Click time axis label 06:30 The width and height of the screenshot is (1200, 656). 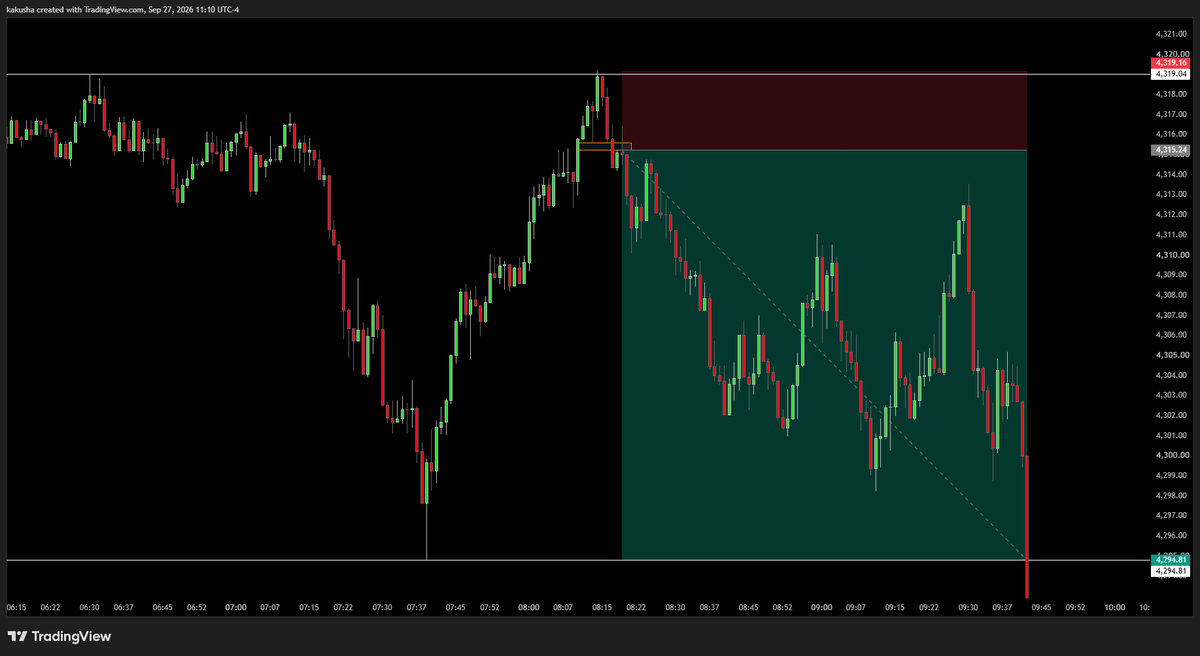click(89, 607)
